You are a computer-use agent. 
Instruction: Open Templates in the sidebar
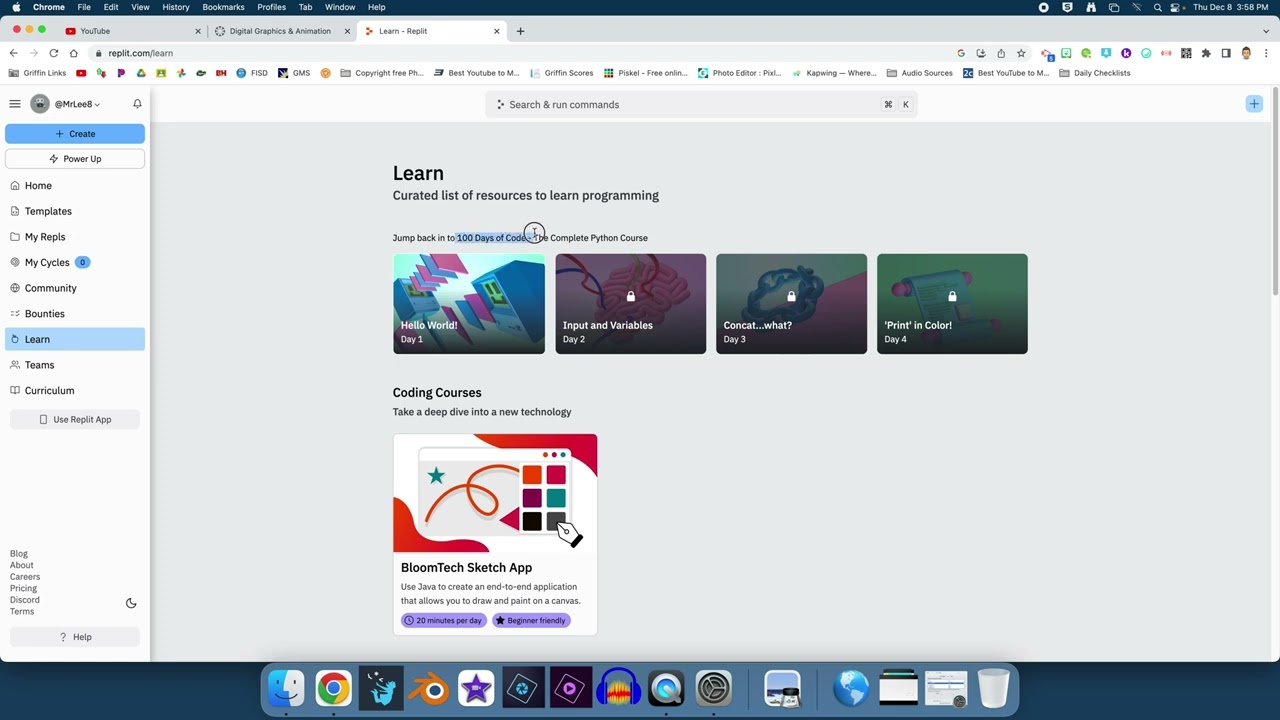tap(75, 211)
